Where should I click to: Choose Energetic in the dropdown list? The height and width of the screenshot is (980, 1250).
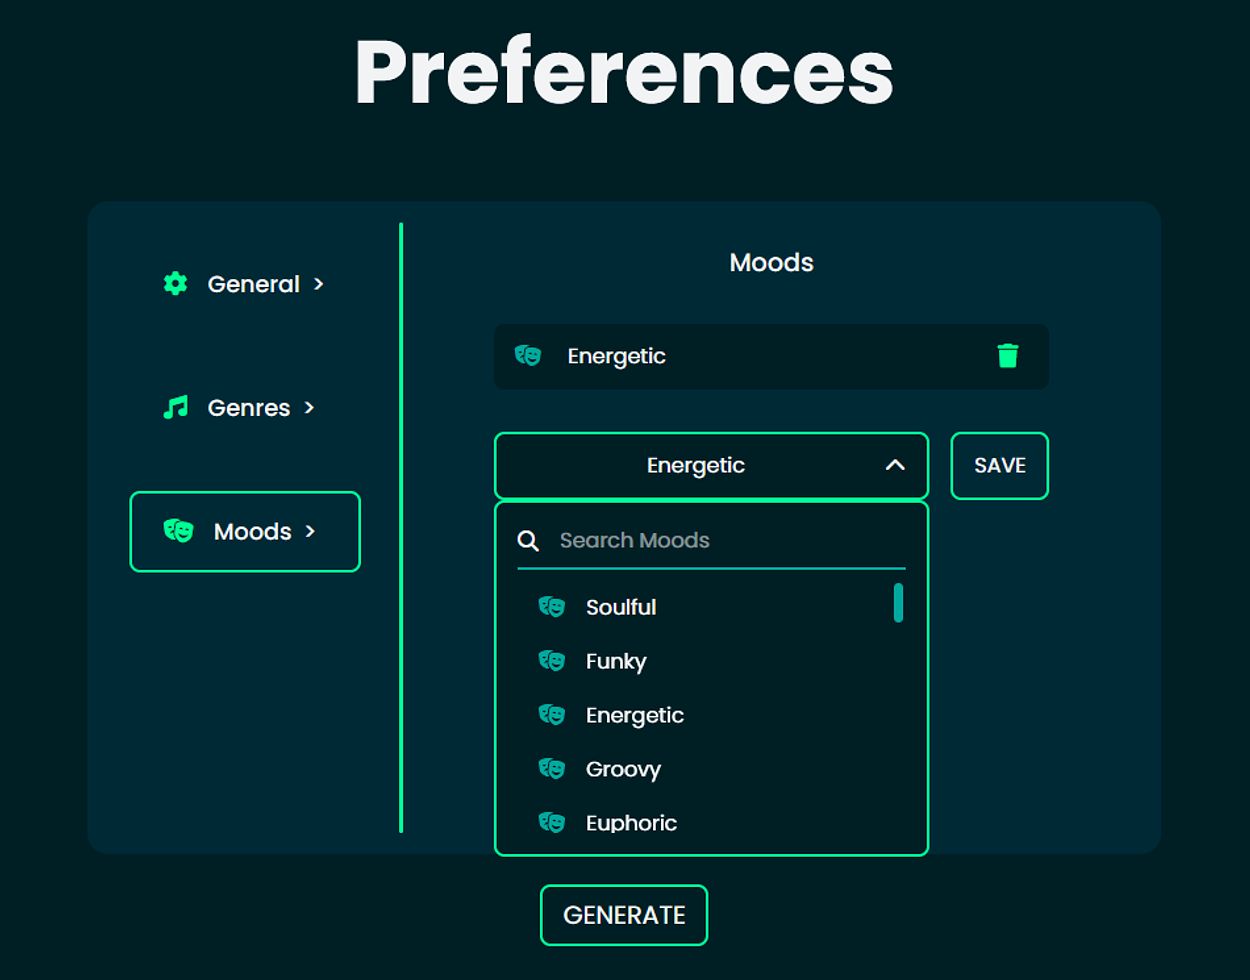(635, 715)
